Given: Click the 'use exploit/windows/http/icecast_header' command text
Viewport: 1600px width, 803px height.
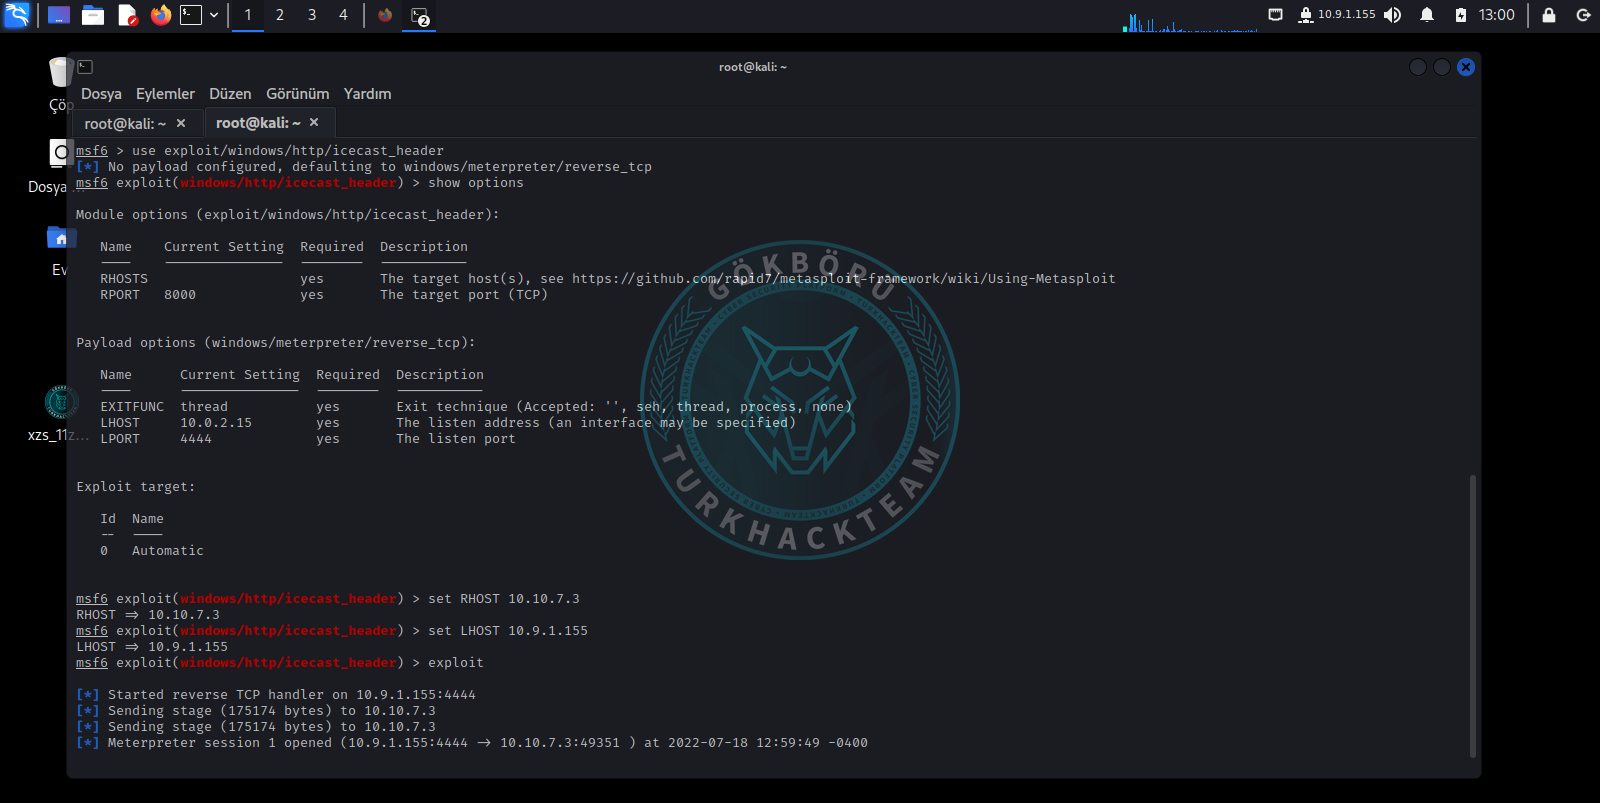Looking at the screenshot, I should [x=288, y=151].
